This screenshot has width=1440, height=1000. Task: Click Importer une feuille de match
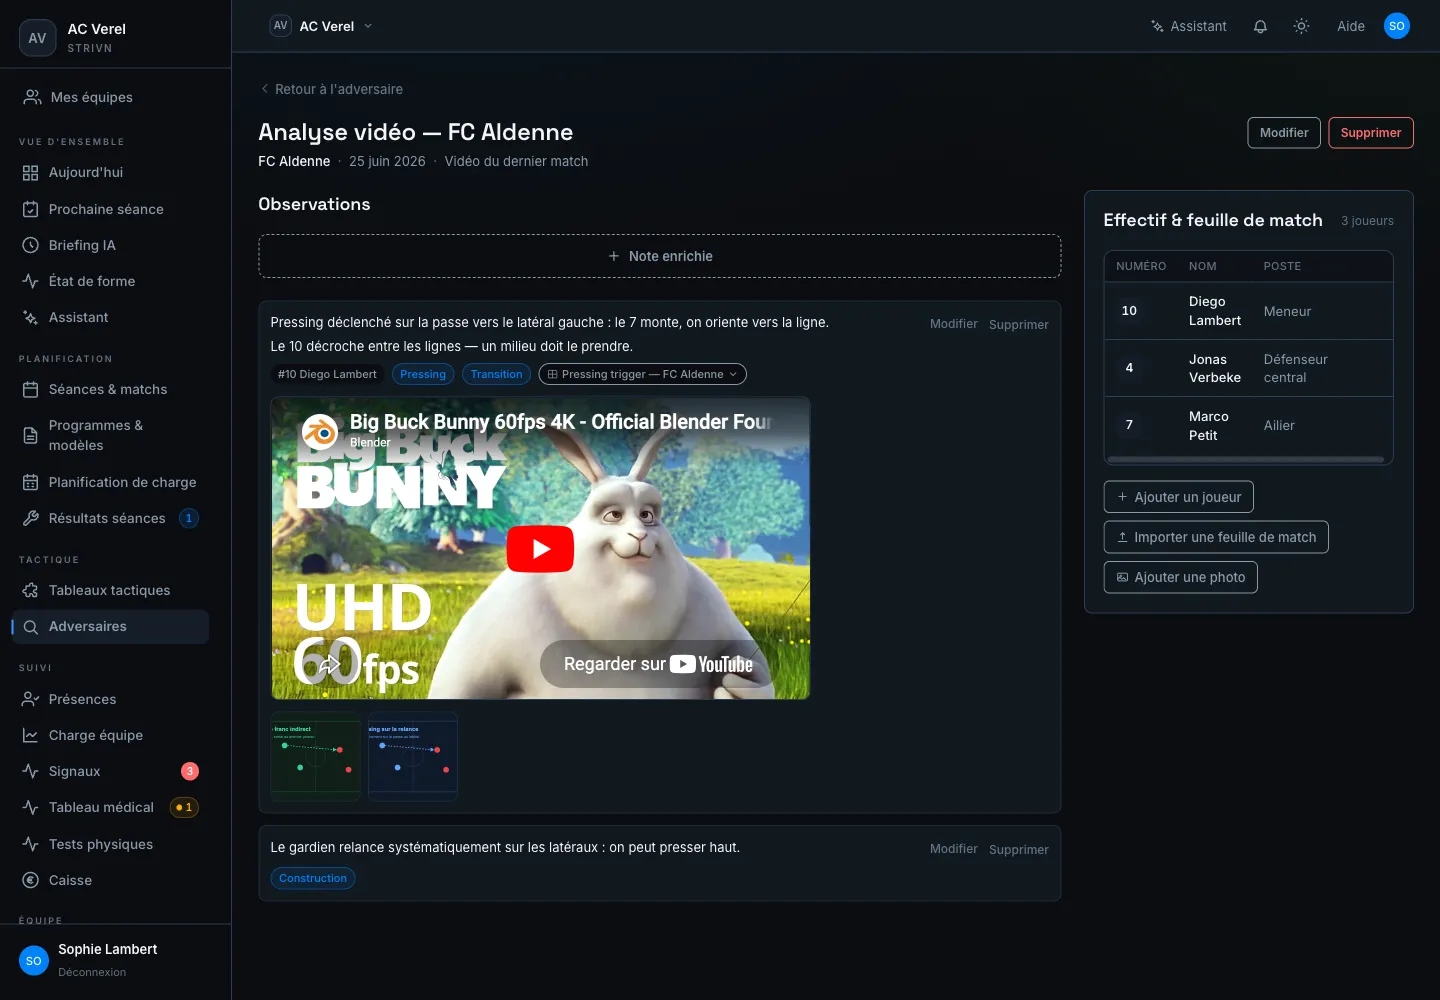pyautogui.click(x=1216, y=537)
